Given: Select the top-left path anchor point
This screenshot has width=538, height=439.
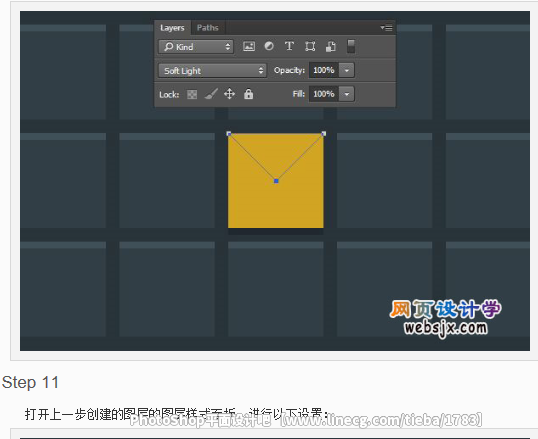Looking at the screenshot, I should pyautogui.click(x=229, y=134).
